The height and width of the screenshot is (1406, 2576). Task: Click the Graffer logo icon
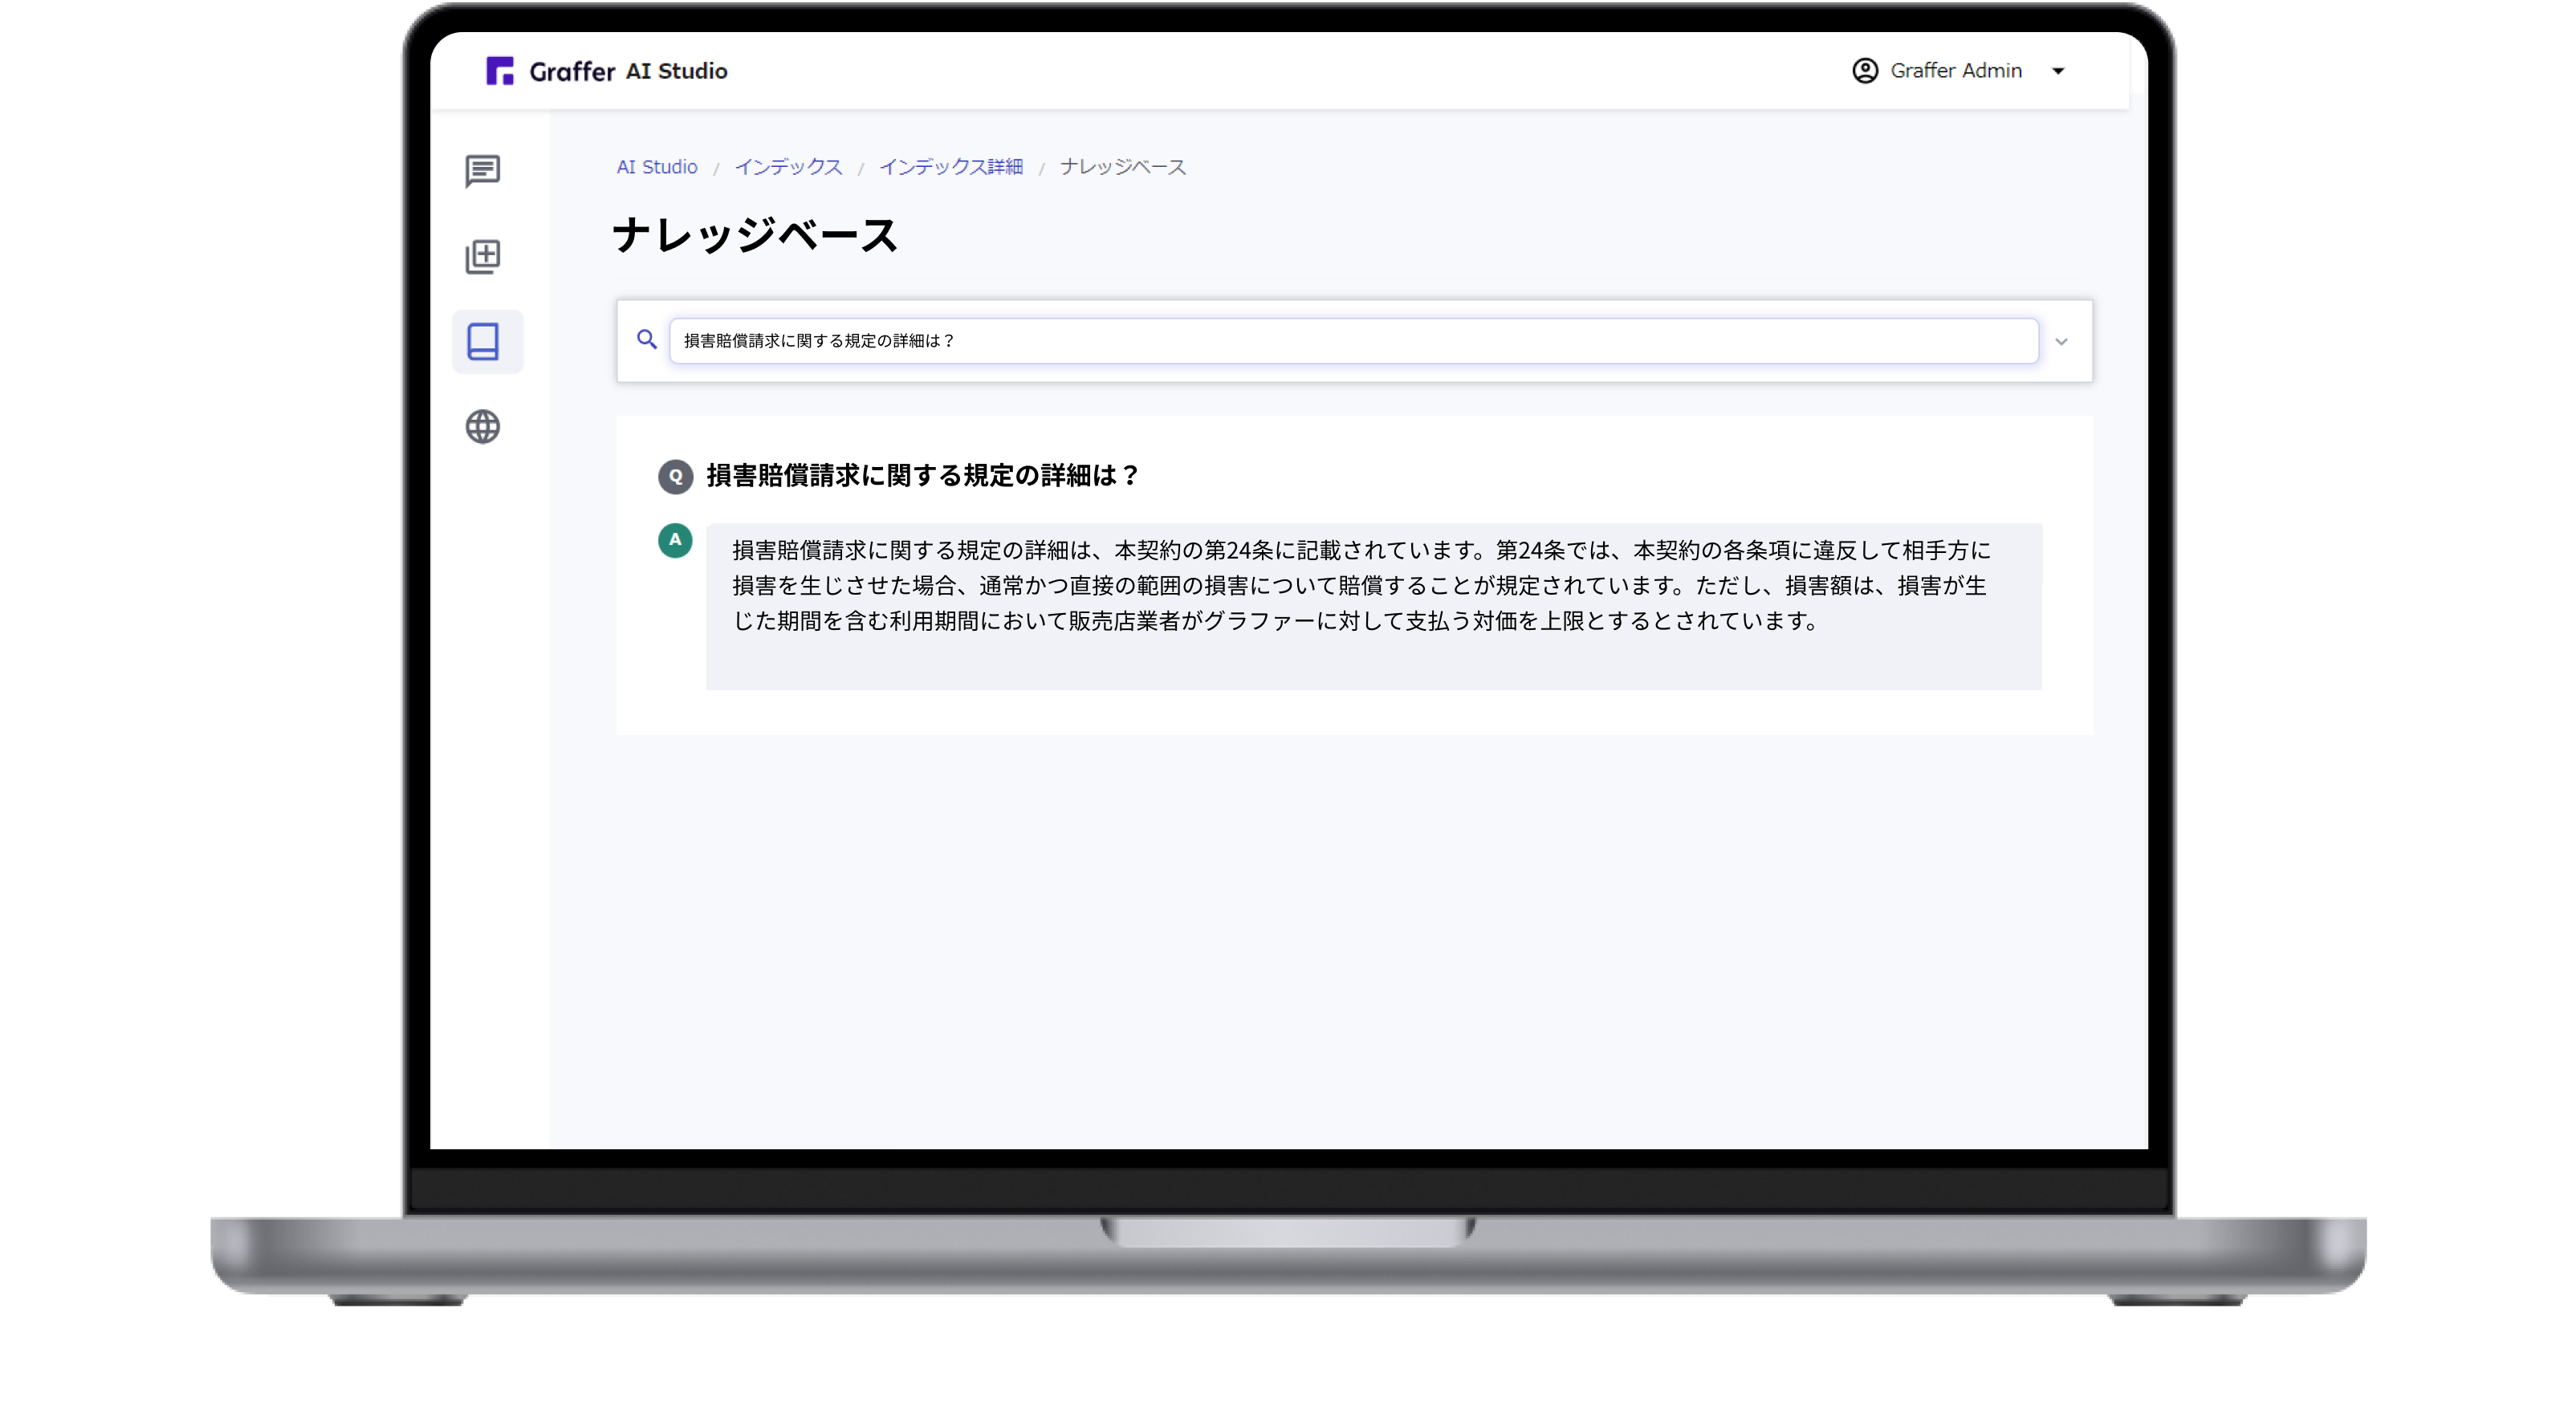[500, 71]
